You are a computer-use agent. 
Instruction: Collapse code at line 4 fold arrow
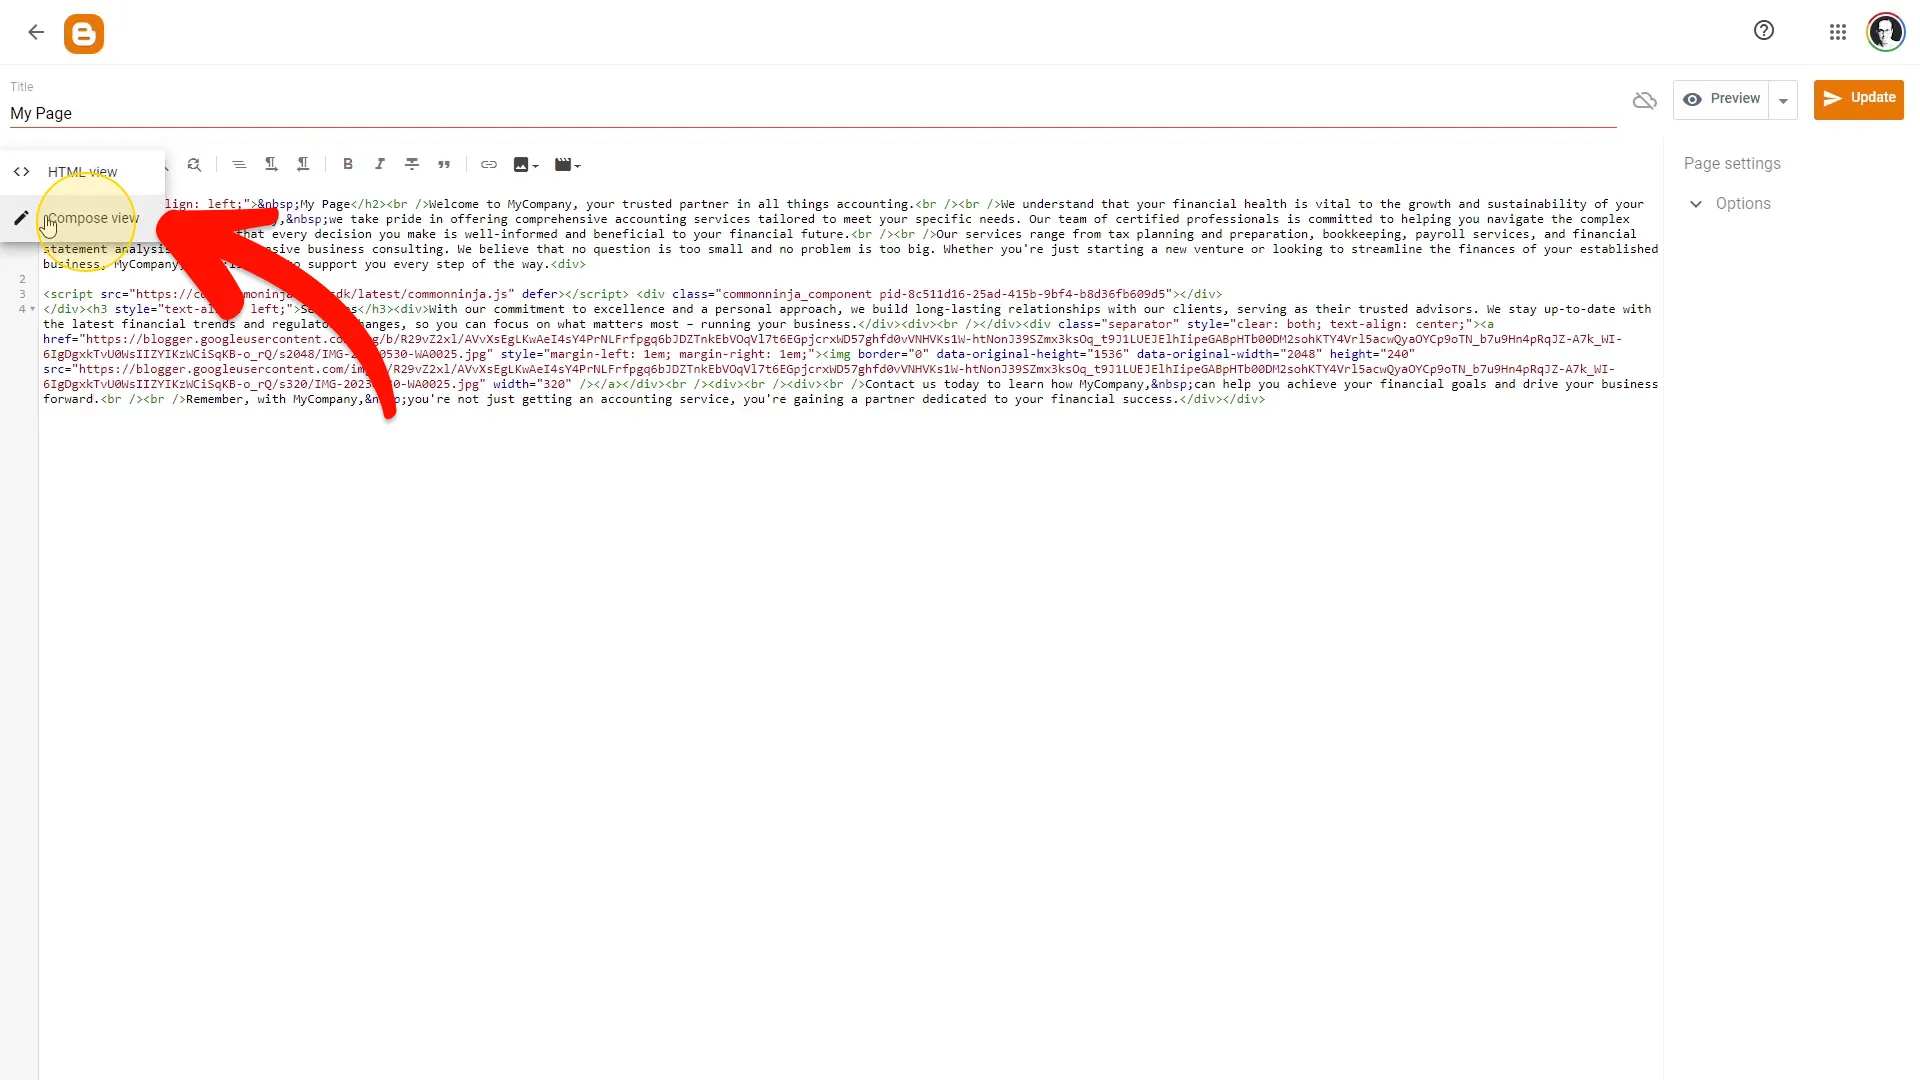pos(32,309)
